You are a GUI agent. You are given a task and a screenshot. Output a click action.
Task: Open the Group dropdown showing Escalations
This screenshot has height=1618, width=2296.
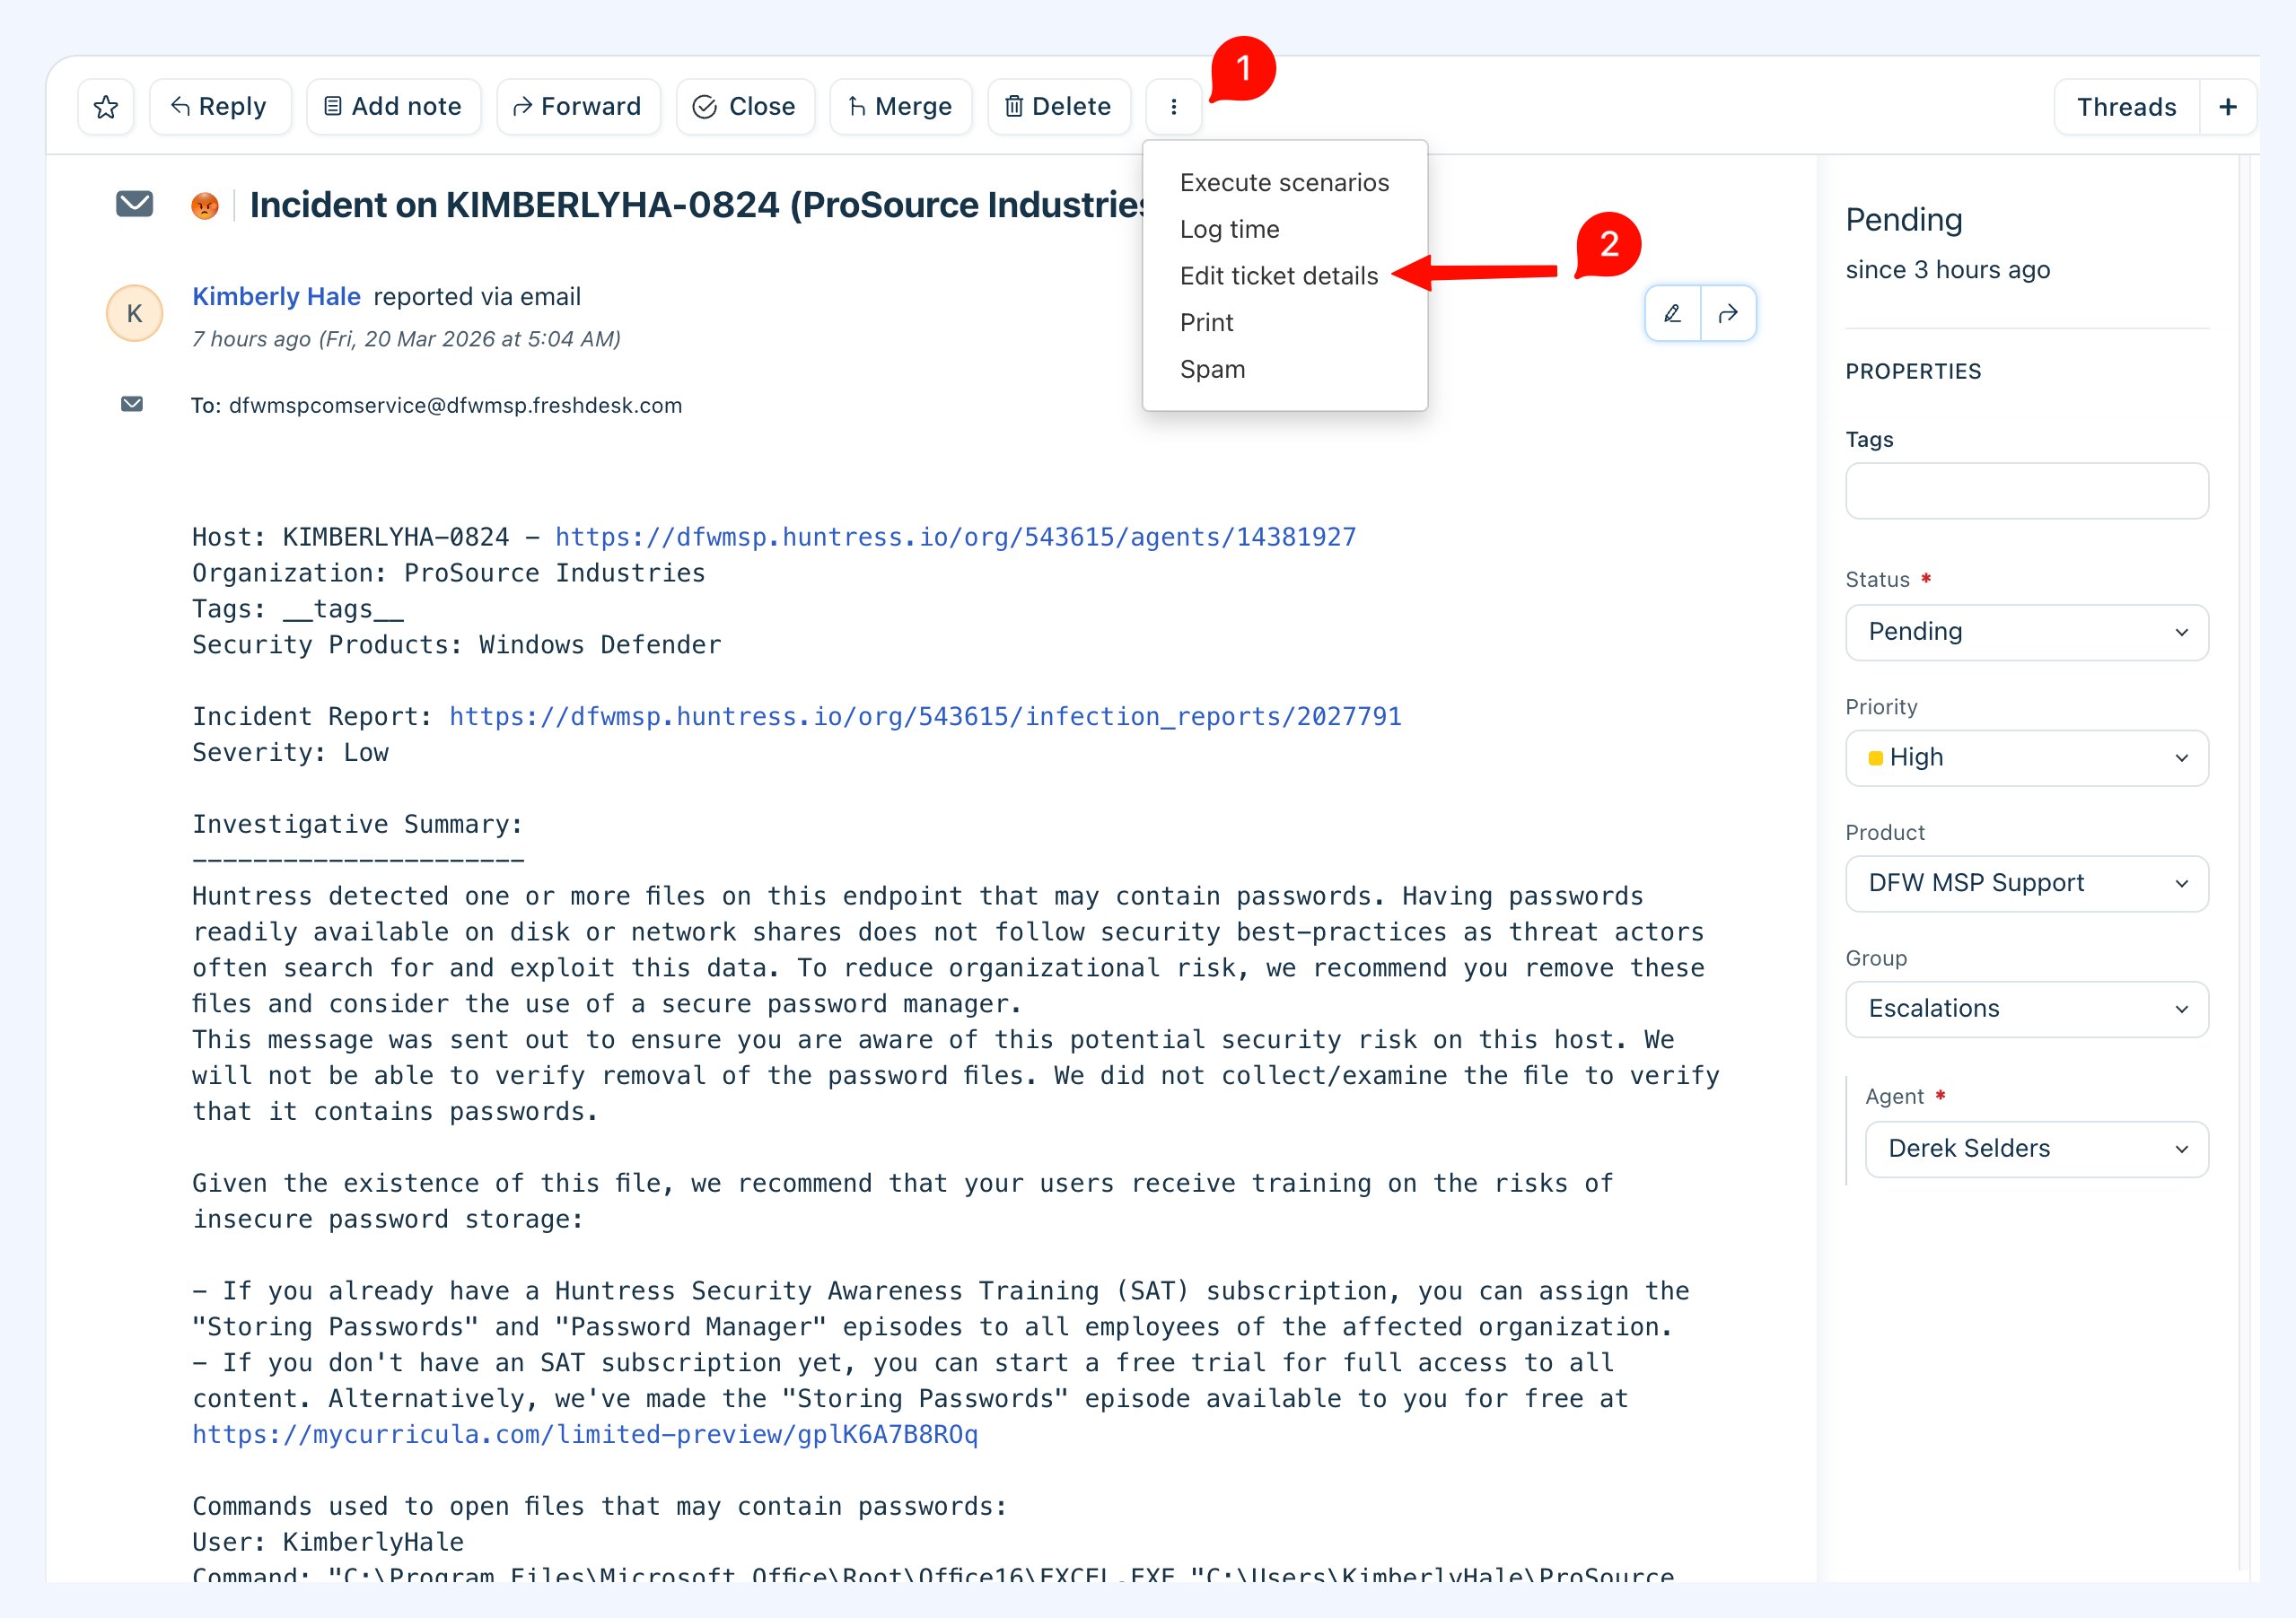(2026, 1009)
